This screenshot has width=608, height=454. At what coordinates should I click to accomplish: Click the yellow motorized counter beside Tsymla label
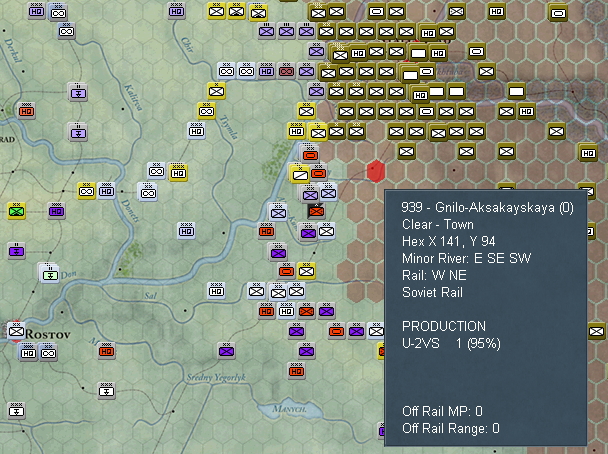(206, 111)
